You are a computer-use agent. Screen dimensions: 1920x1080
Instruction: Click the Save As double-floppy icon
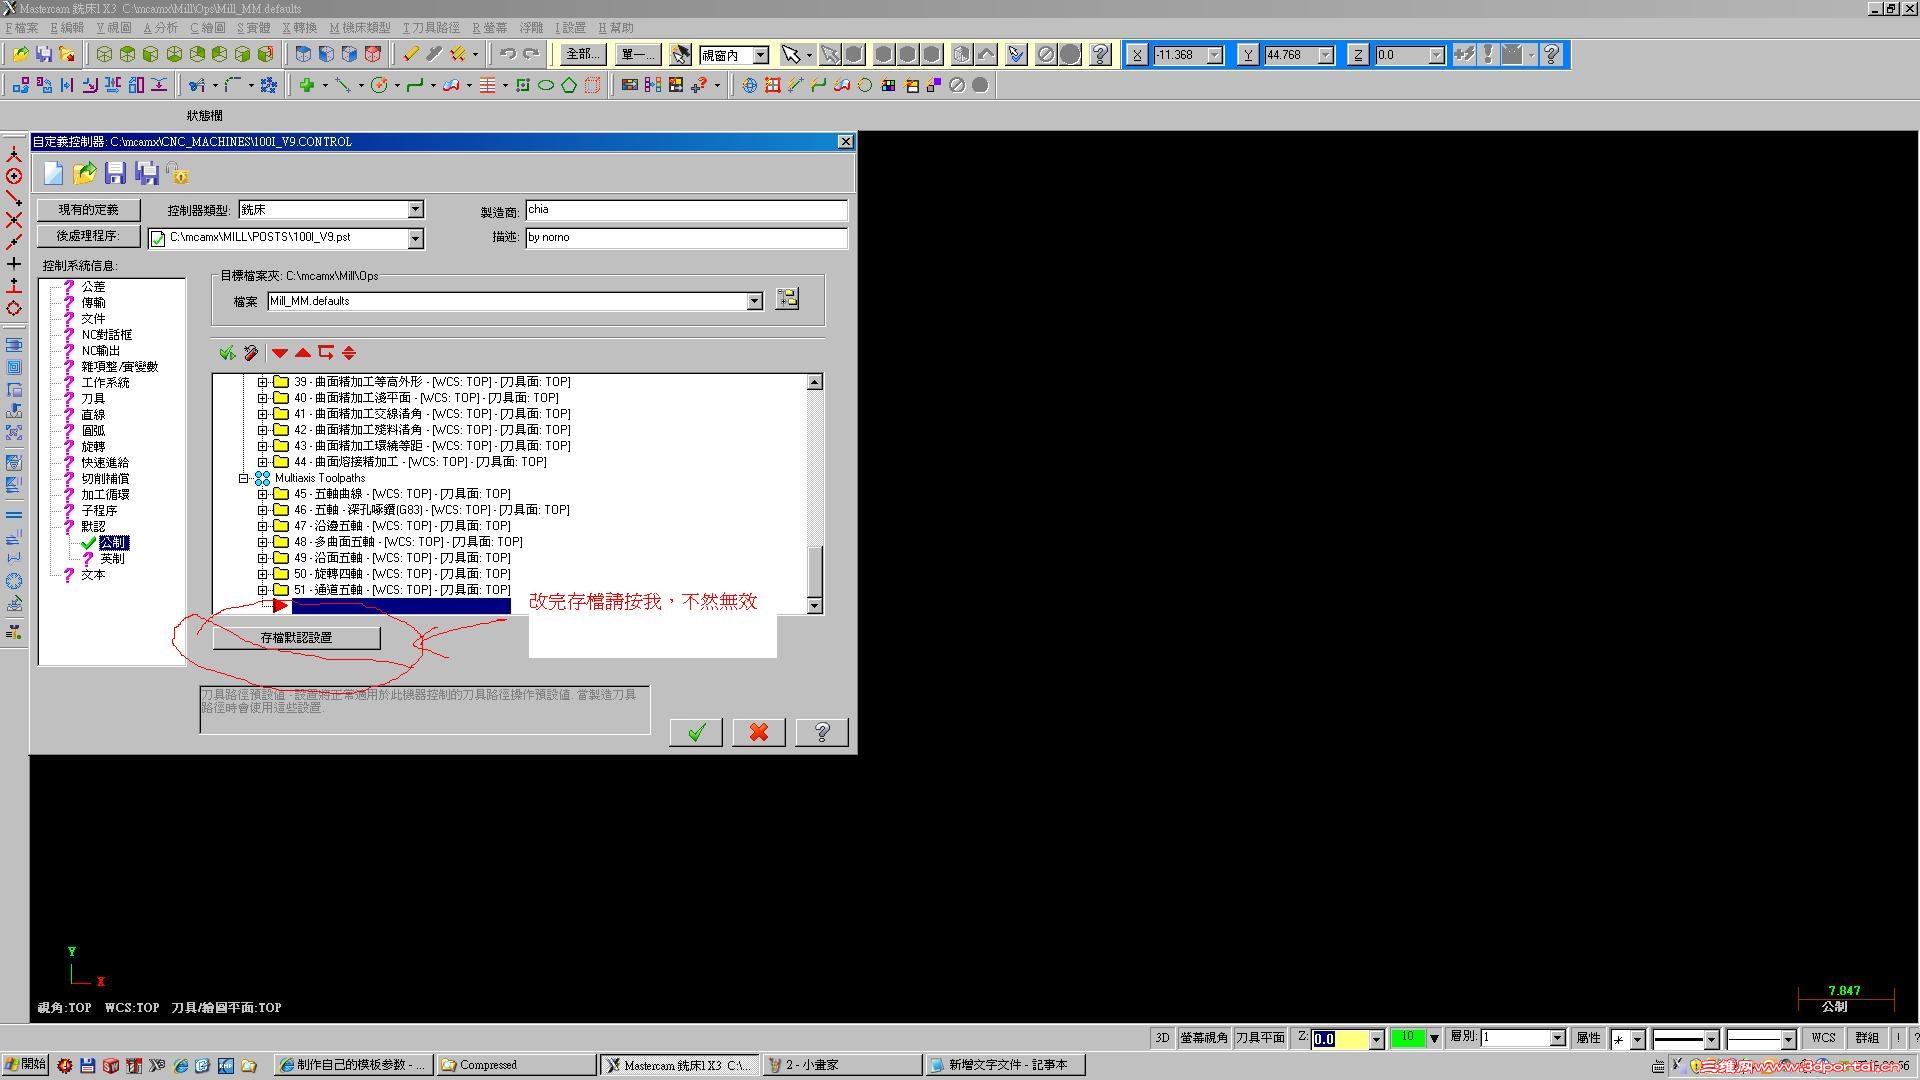click(x=147, y=173)
